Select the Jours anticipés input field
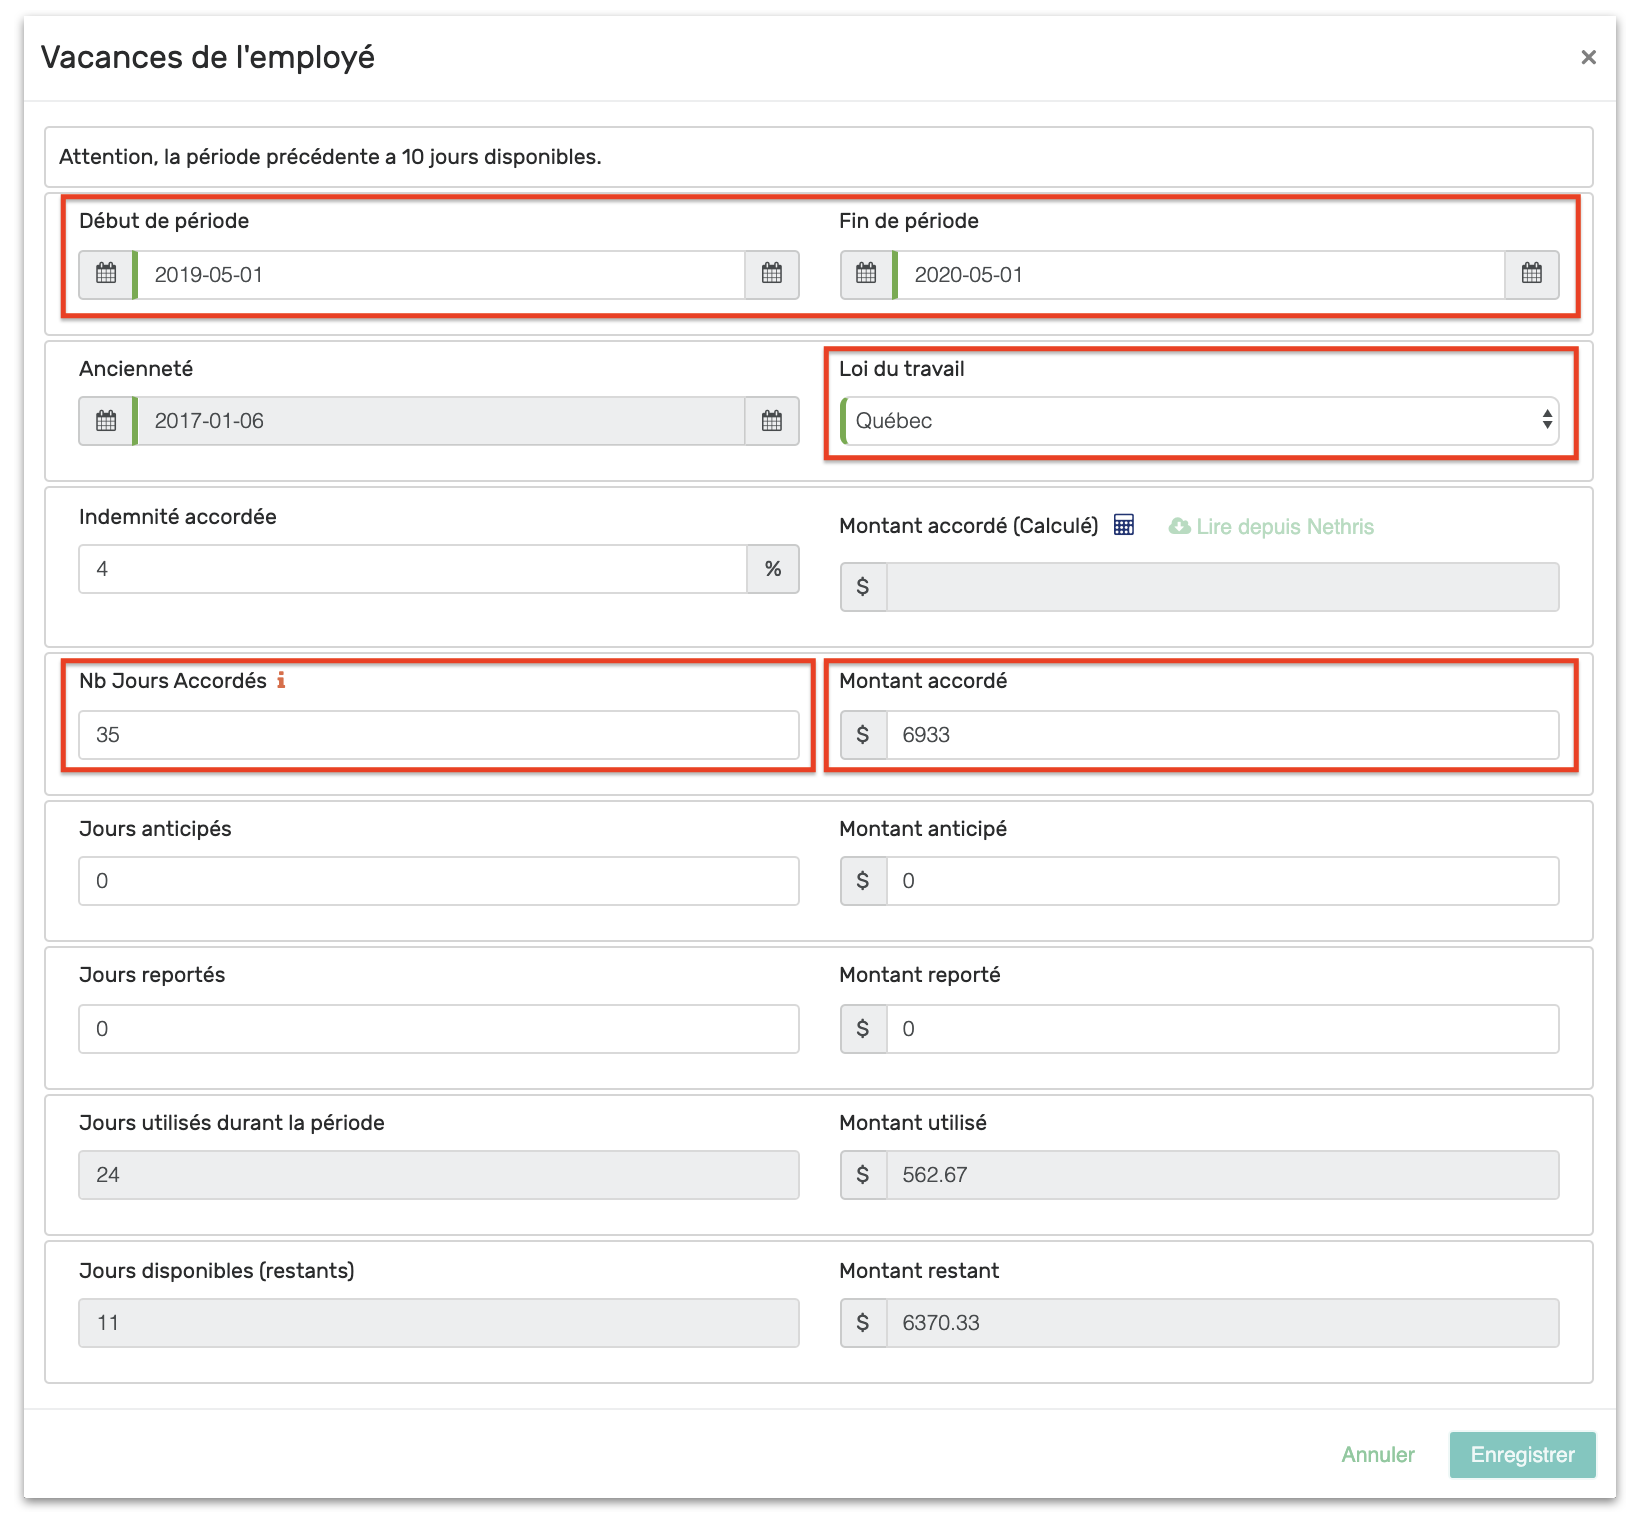This screenshot has width=1638, height=1518. 438,881
